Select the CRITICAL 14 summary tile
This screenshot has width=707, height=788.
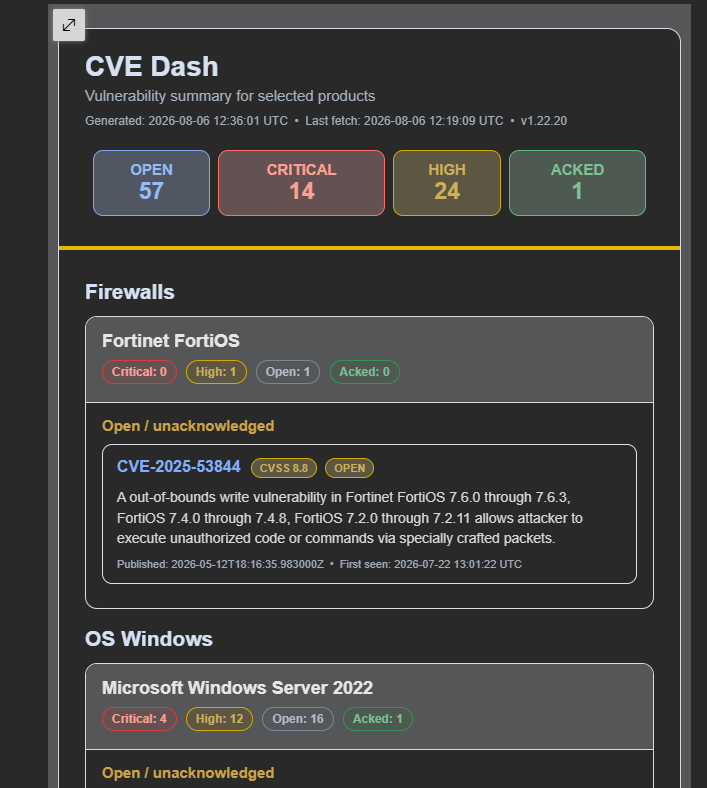coord(301,183)
